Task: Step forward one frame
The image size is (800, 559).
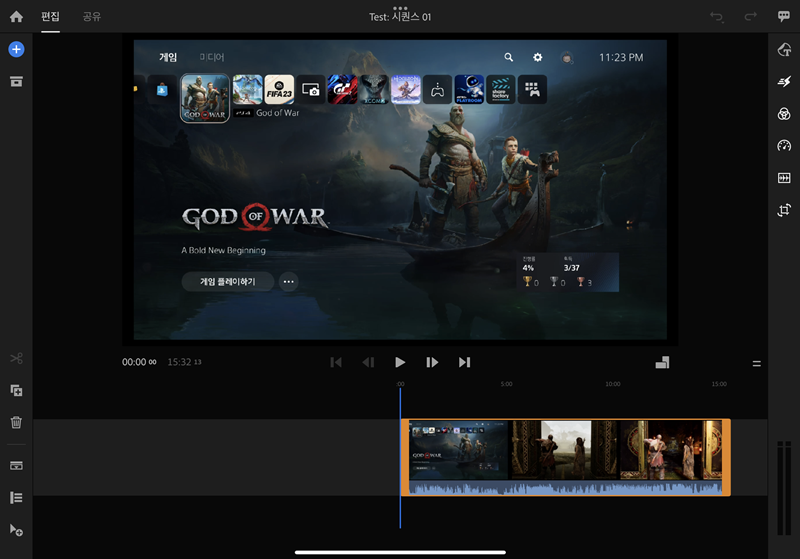Action: pos(432,362)
